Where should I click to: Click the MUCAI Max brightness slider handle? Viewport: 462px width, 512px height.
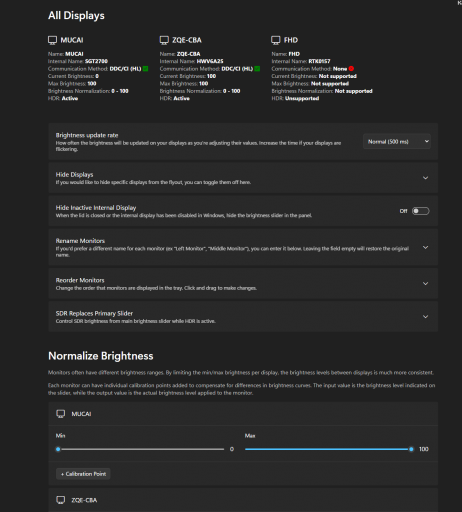click(411, 449)
